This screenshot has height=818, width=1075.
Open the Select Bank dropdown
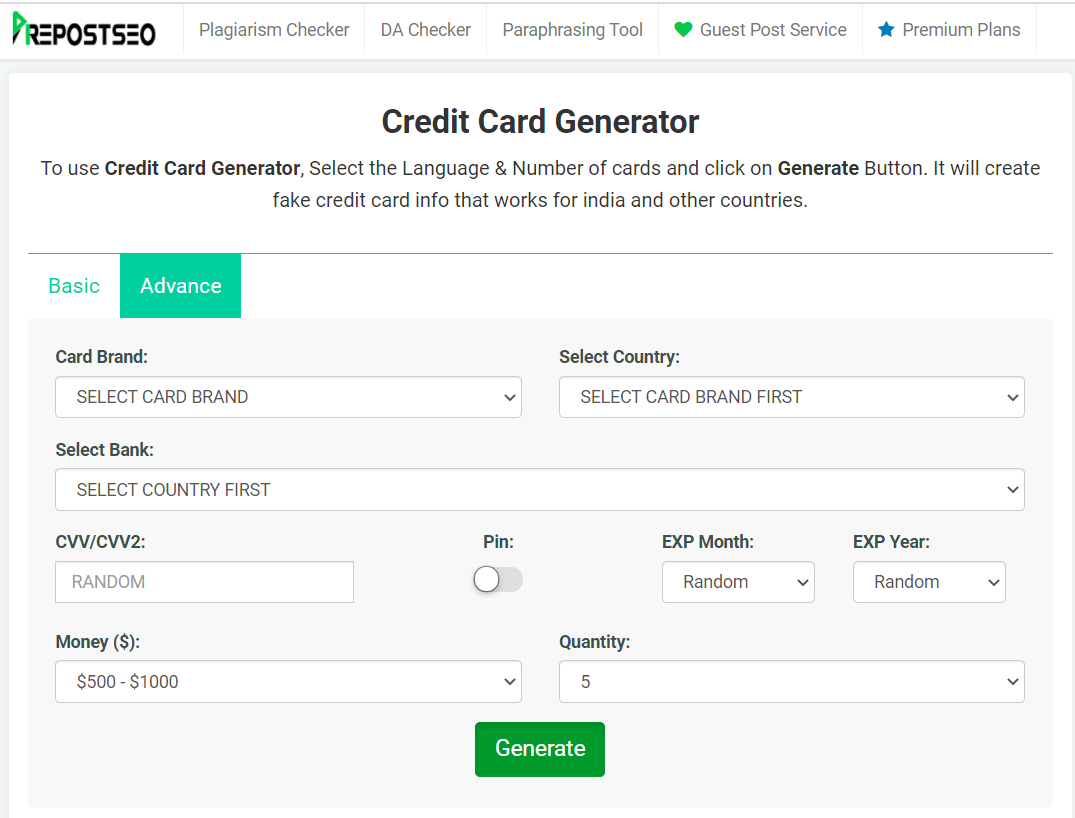click(x=539, y=490)
